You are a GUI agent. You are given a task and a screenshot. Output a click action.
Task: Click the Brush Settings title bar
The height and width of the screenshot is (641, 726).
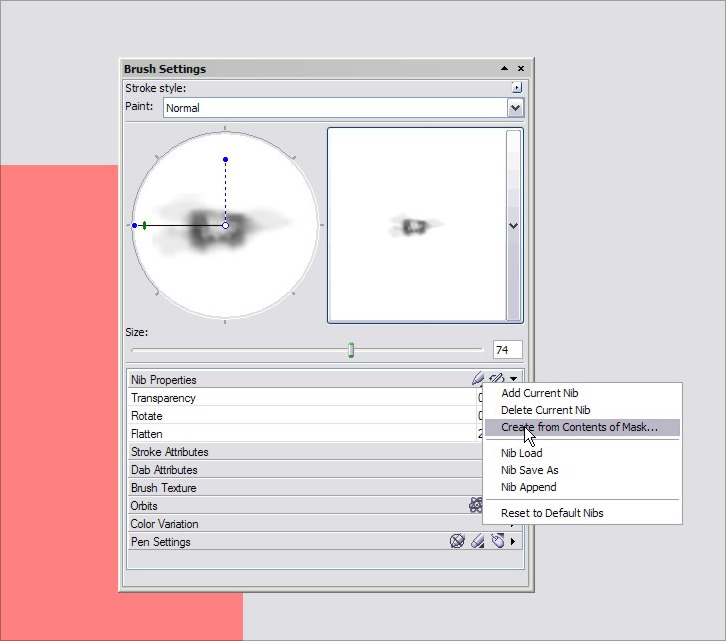(326, 69)
